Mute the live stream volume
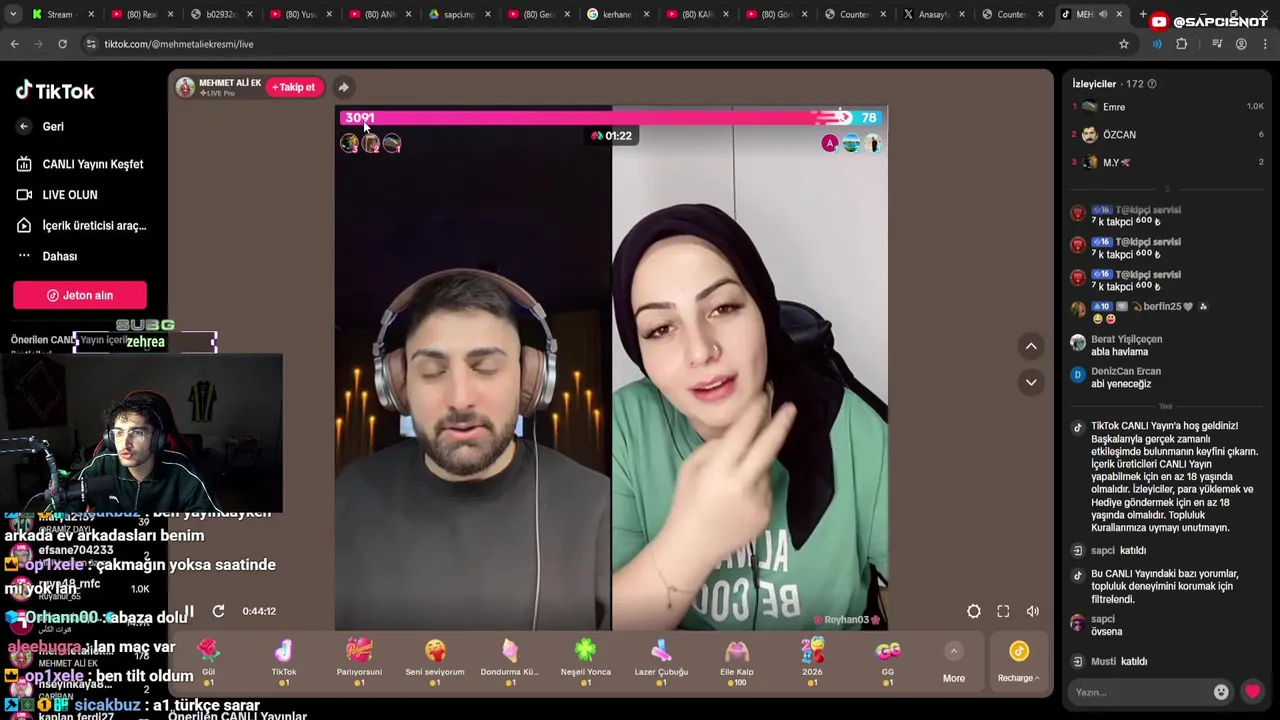 coord(1033,611)
